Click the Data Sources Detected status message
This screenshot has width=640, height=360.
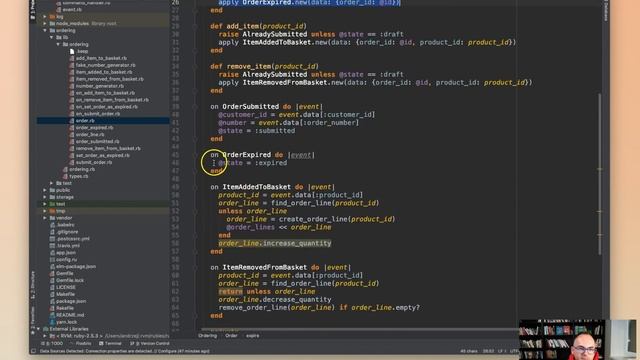coord(124,351)
